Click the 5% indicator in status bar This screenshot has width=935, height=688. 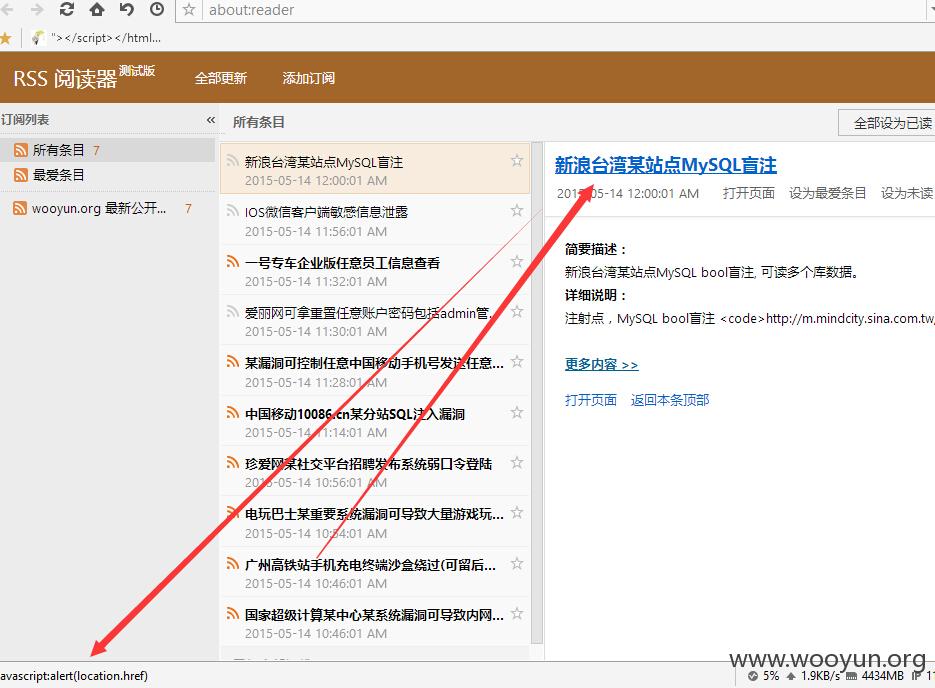coord(764,676)
